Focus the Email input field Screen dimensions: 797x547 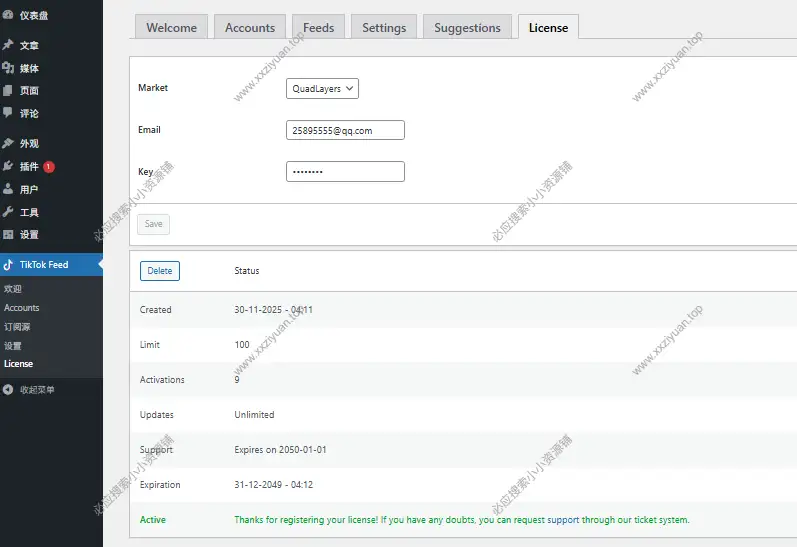tap(345, 131)
